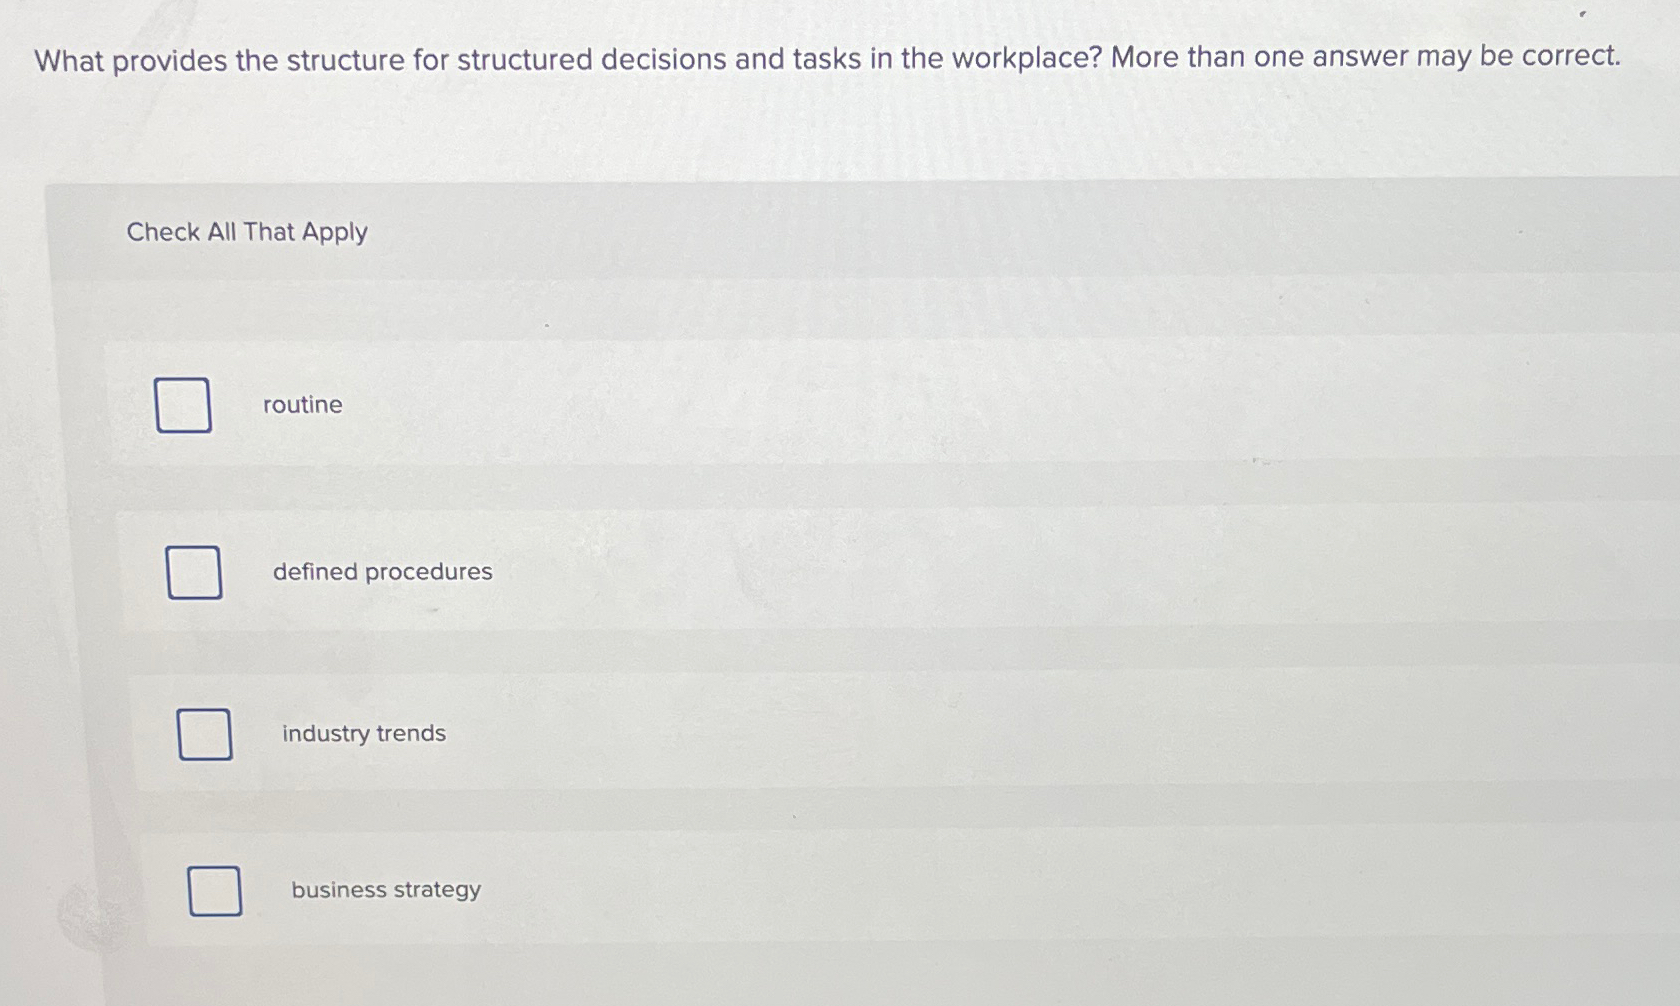Select the industry trends answer option
Image resolution: width=1680 pixels, height=1006 pixels.
tap(204, 734)
